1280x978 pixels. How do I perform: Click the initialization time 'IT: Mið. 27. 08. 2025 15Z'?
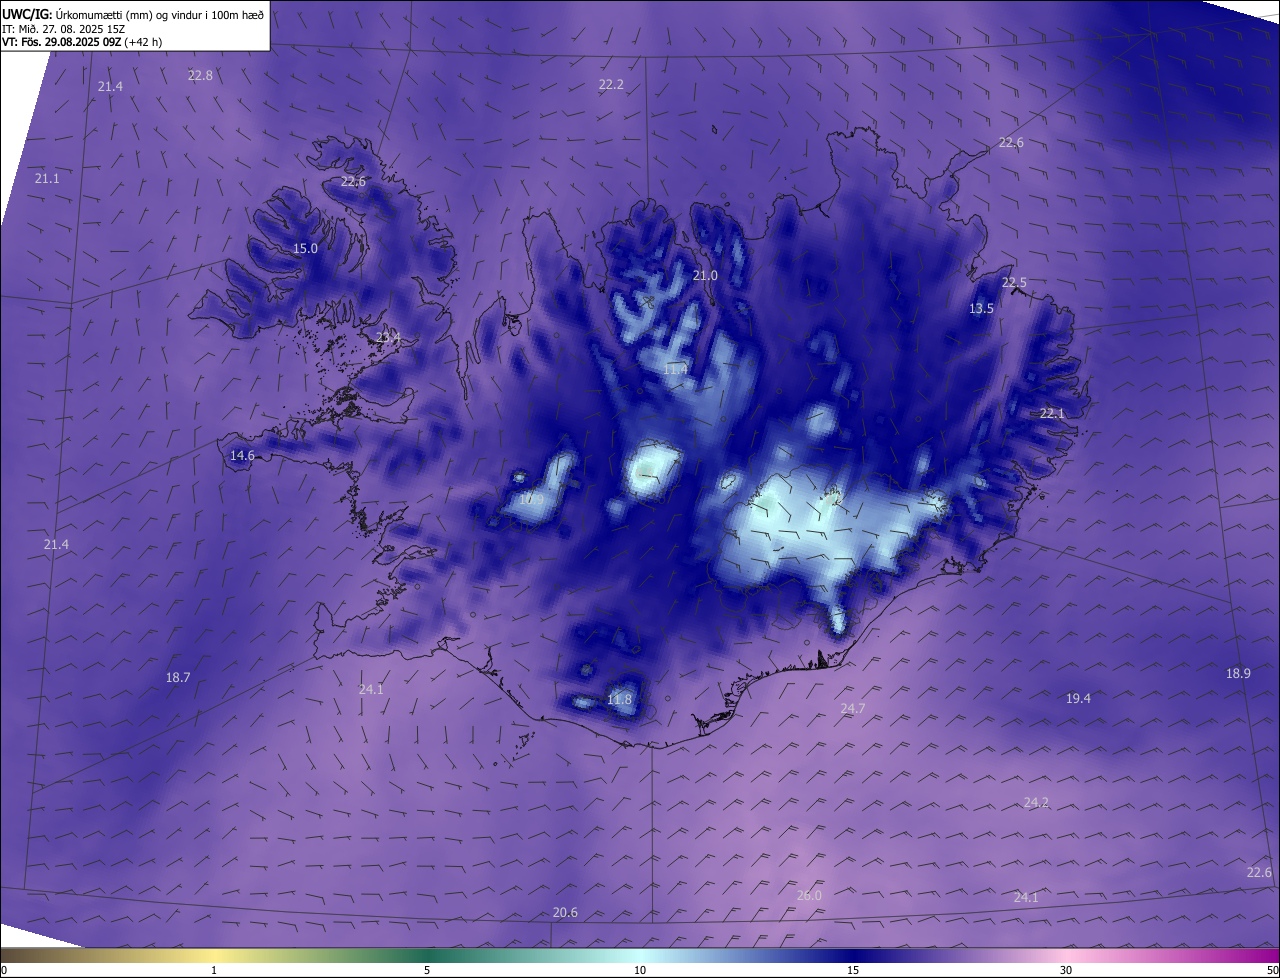[63, 29]
